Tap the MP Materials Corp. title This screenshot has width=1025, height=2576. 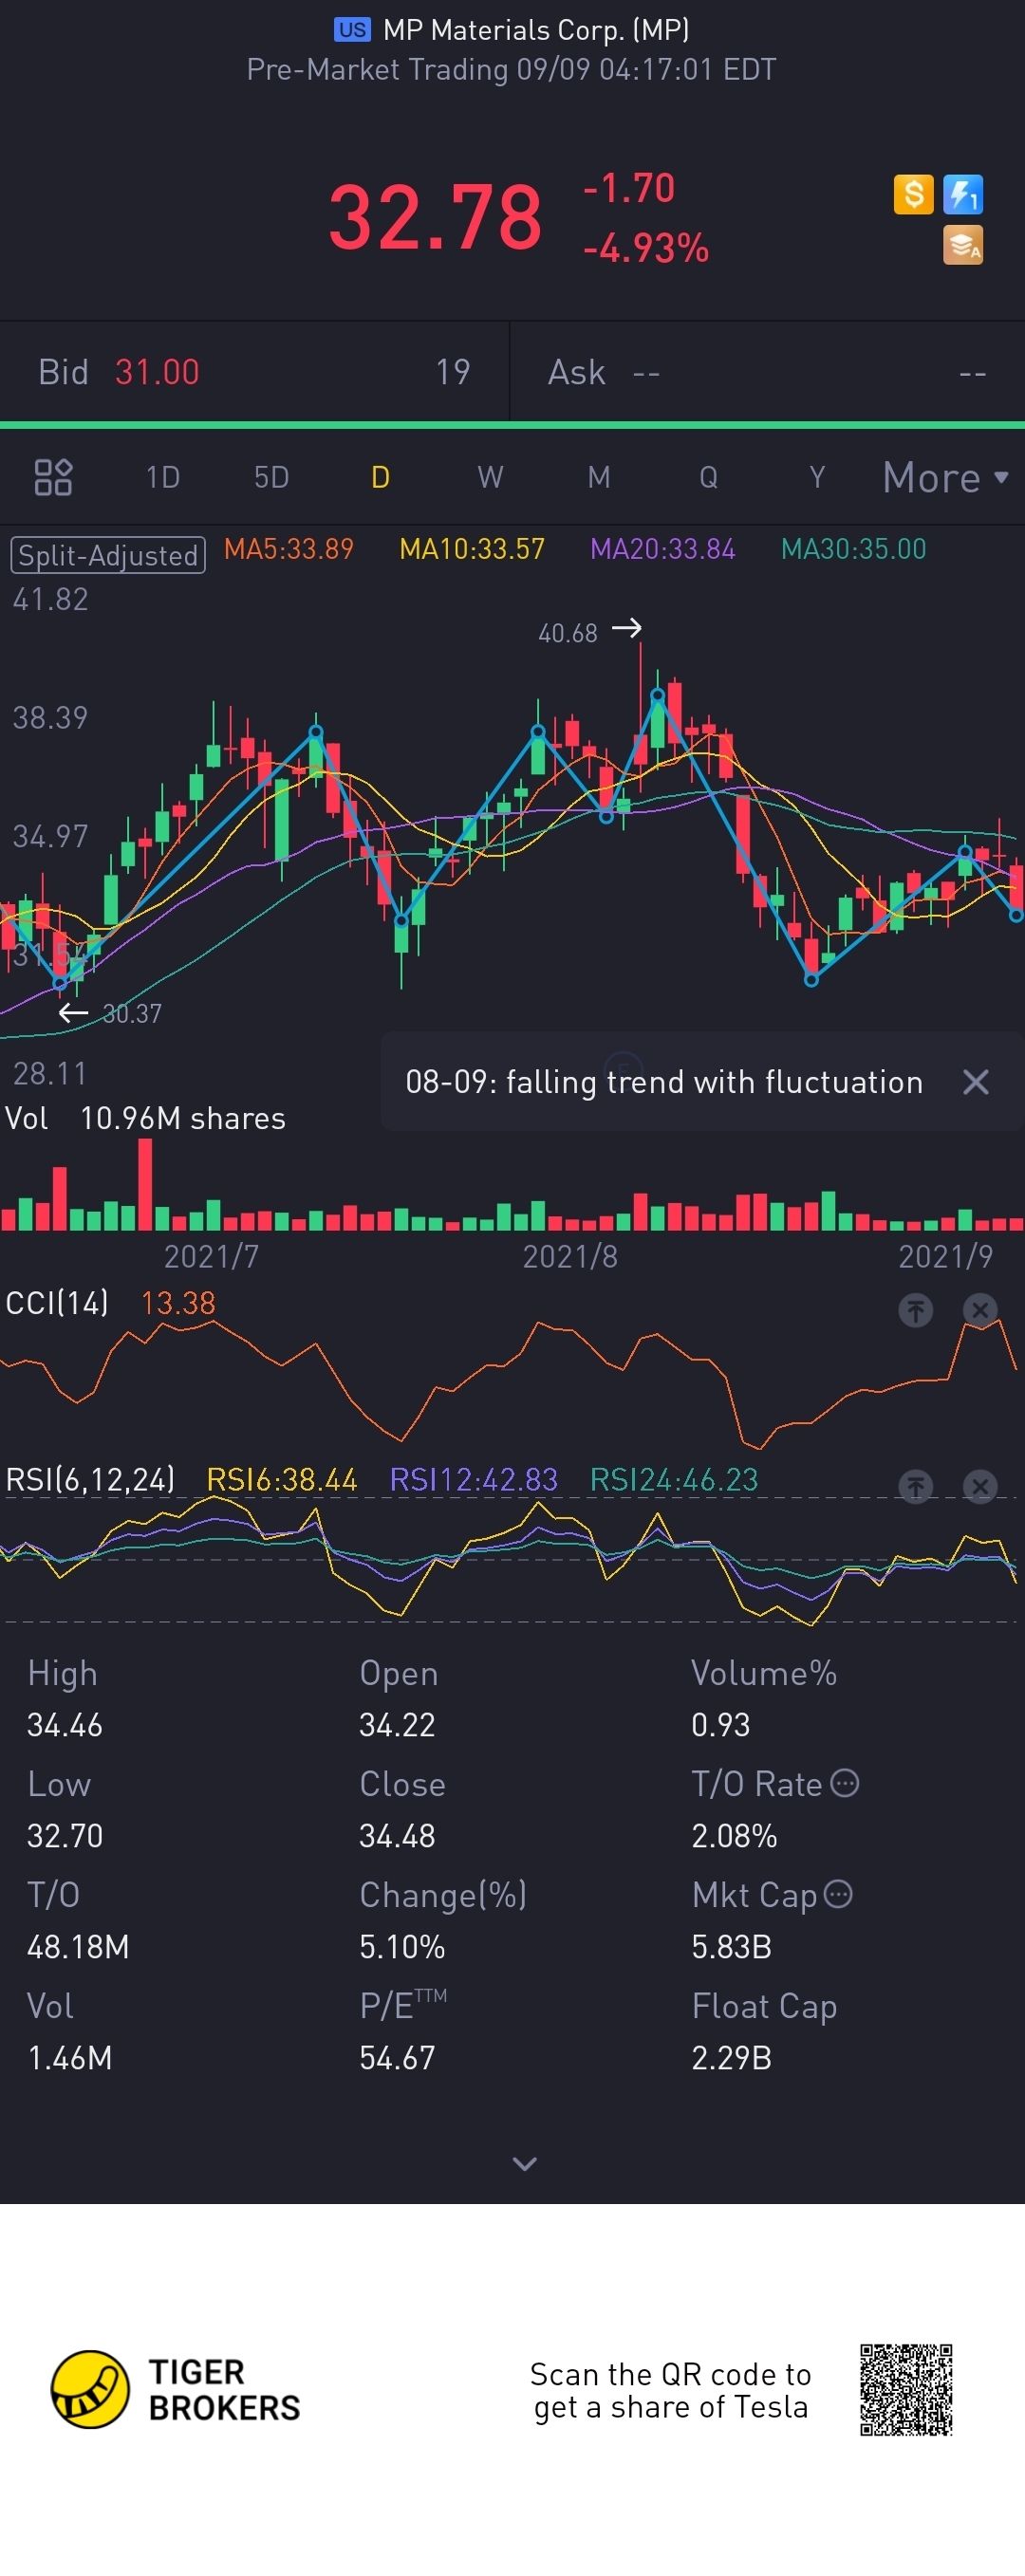(536, 30)
